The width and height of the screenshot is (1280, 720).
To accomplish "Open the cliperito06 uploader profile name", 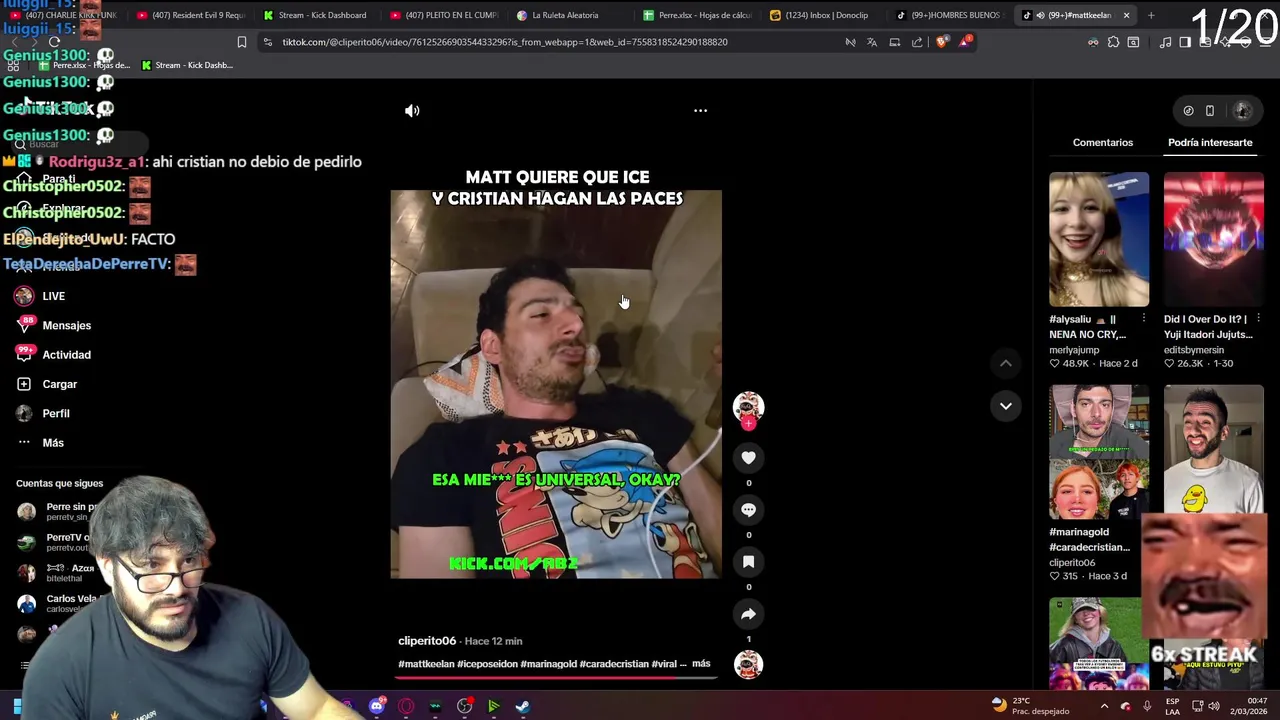I will 427,641.
